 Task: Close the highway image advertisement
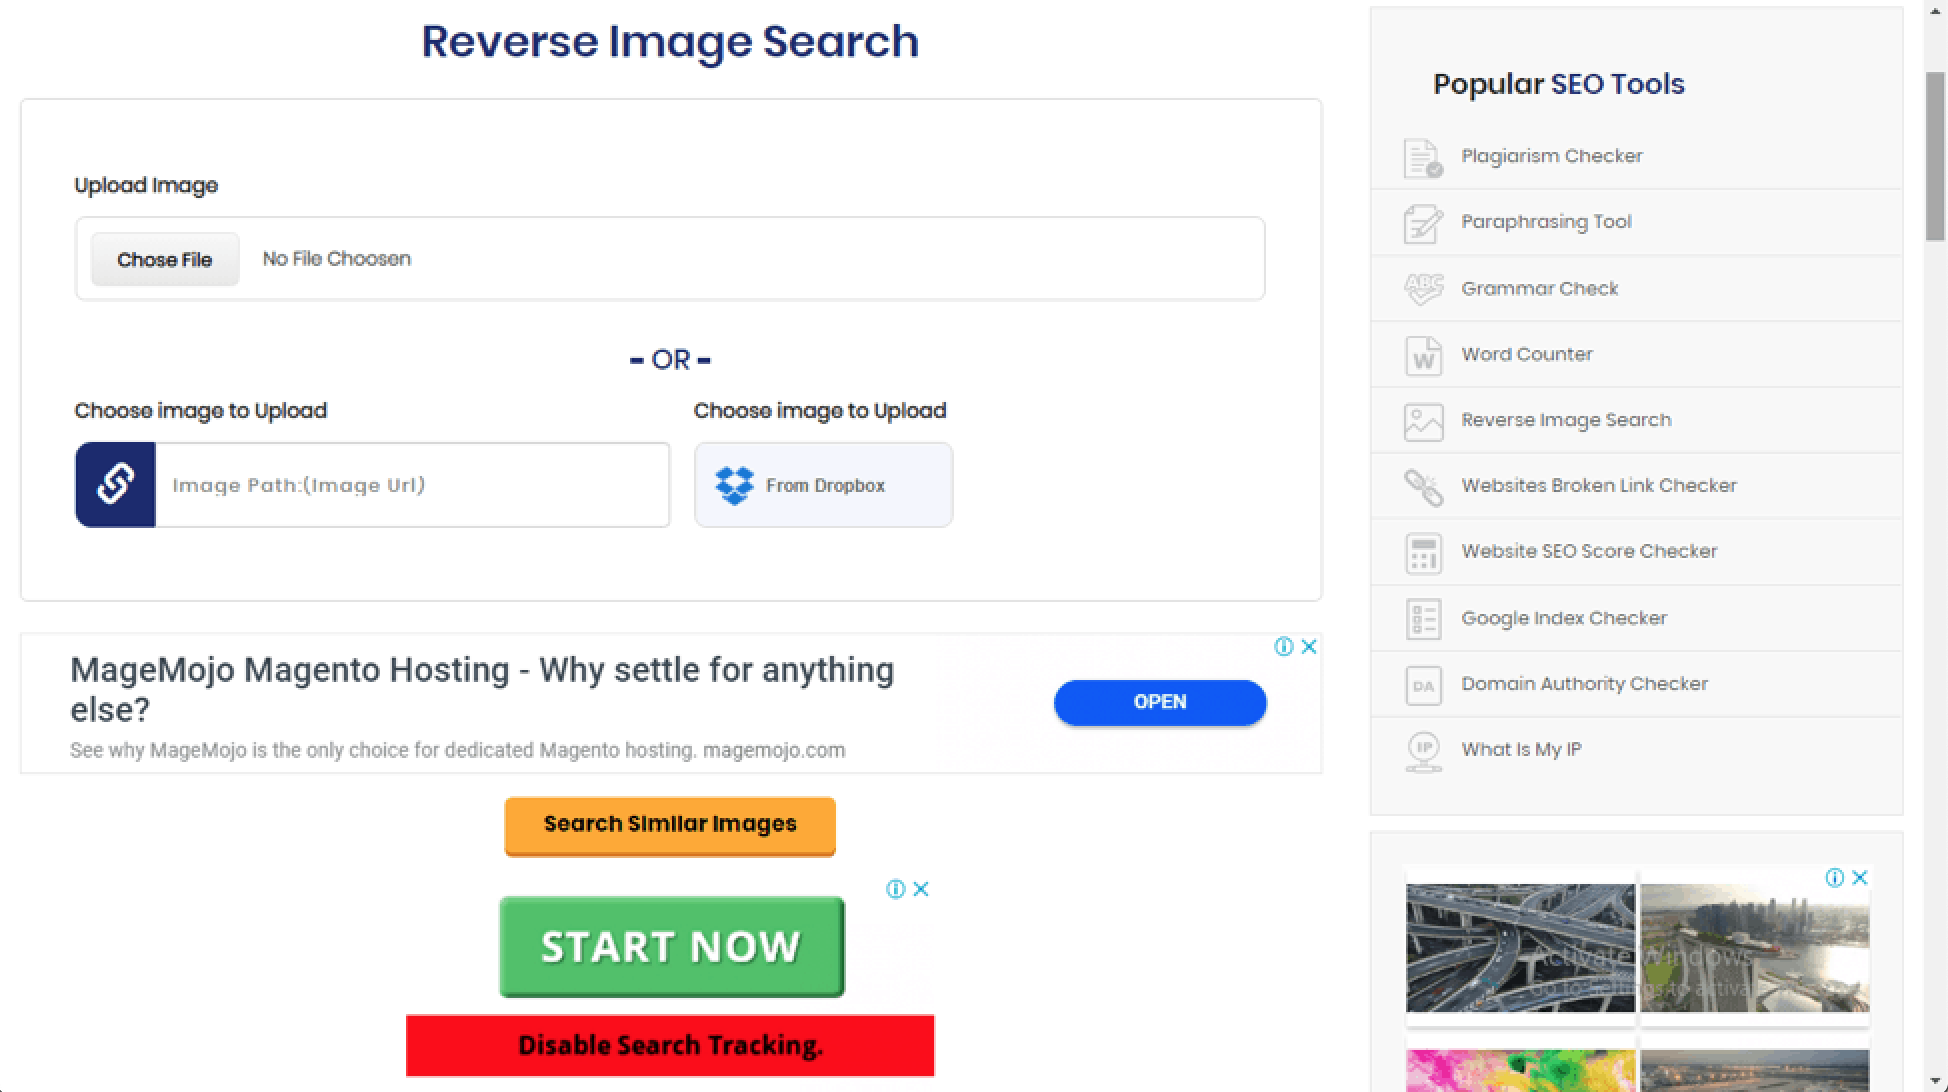[x=1859, y=877]
